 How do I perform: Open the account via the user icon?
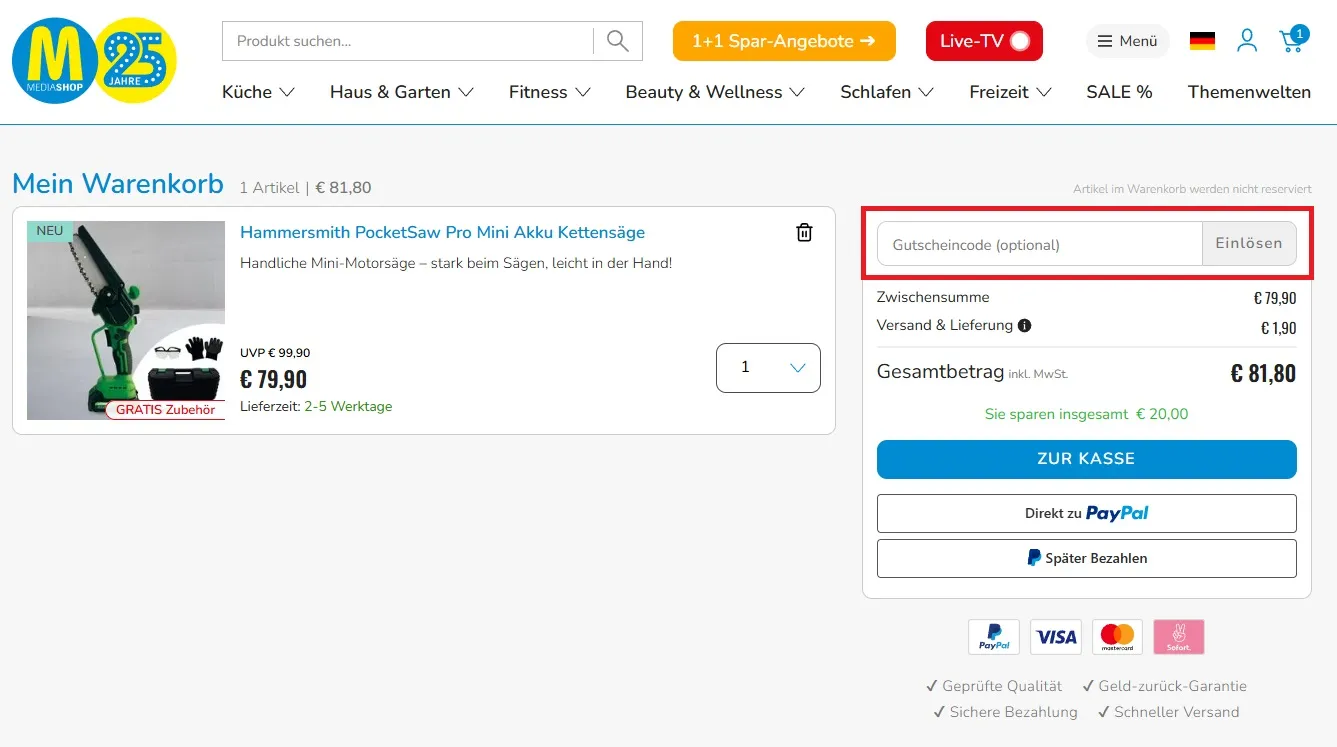pyautogui.click(x=1246, y=40)
